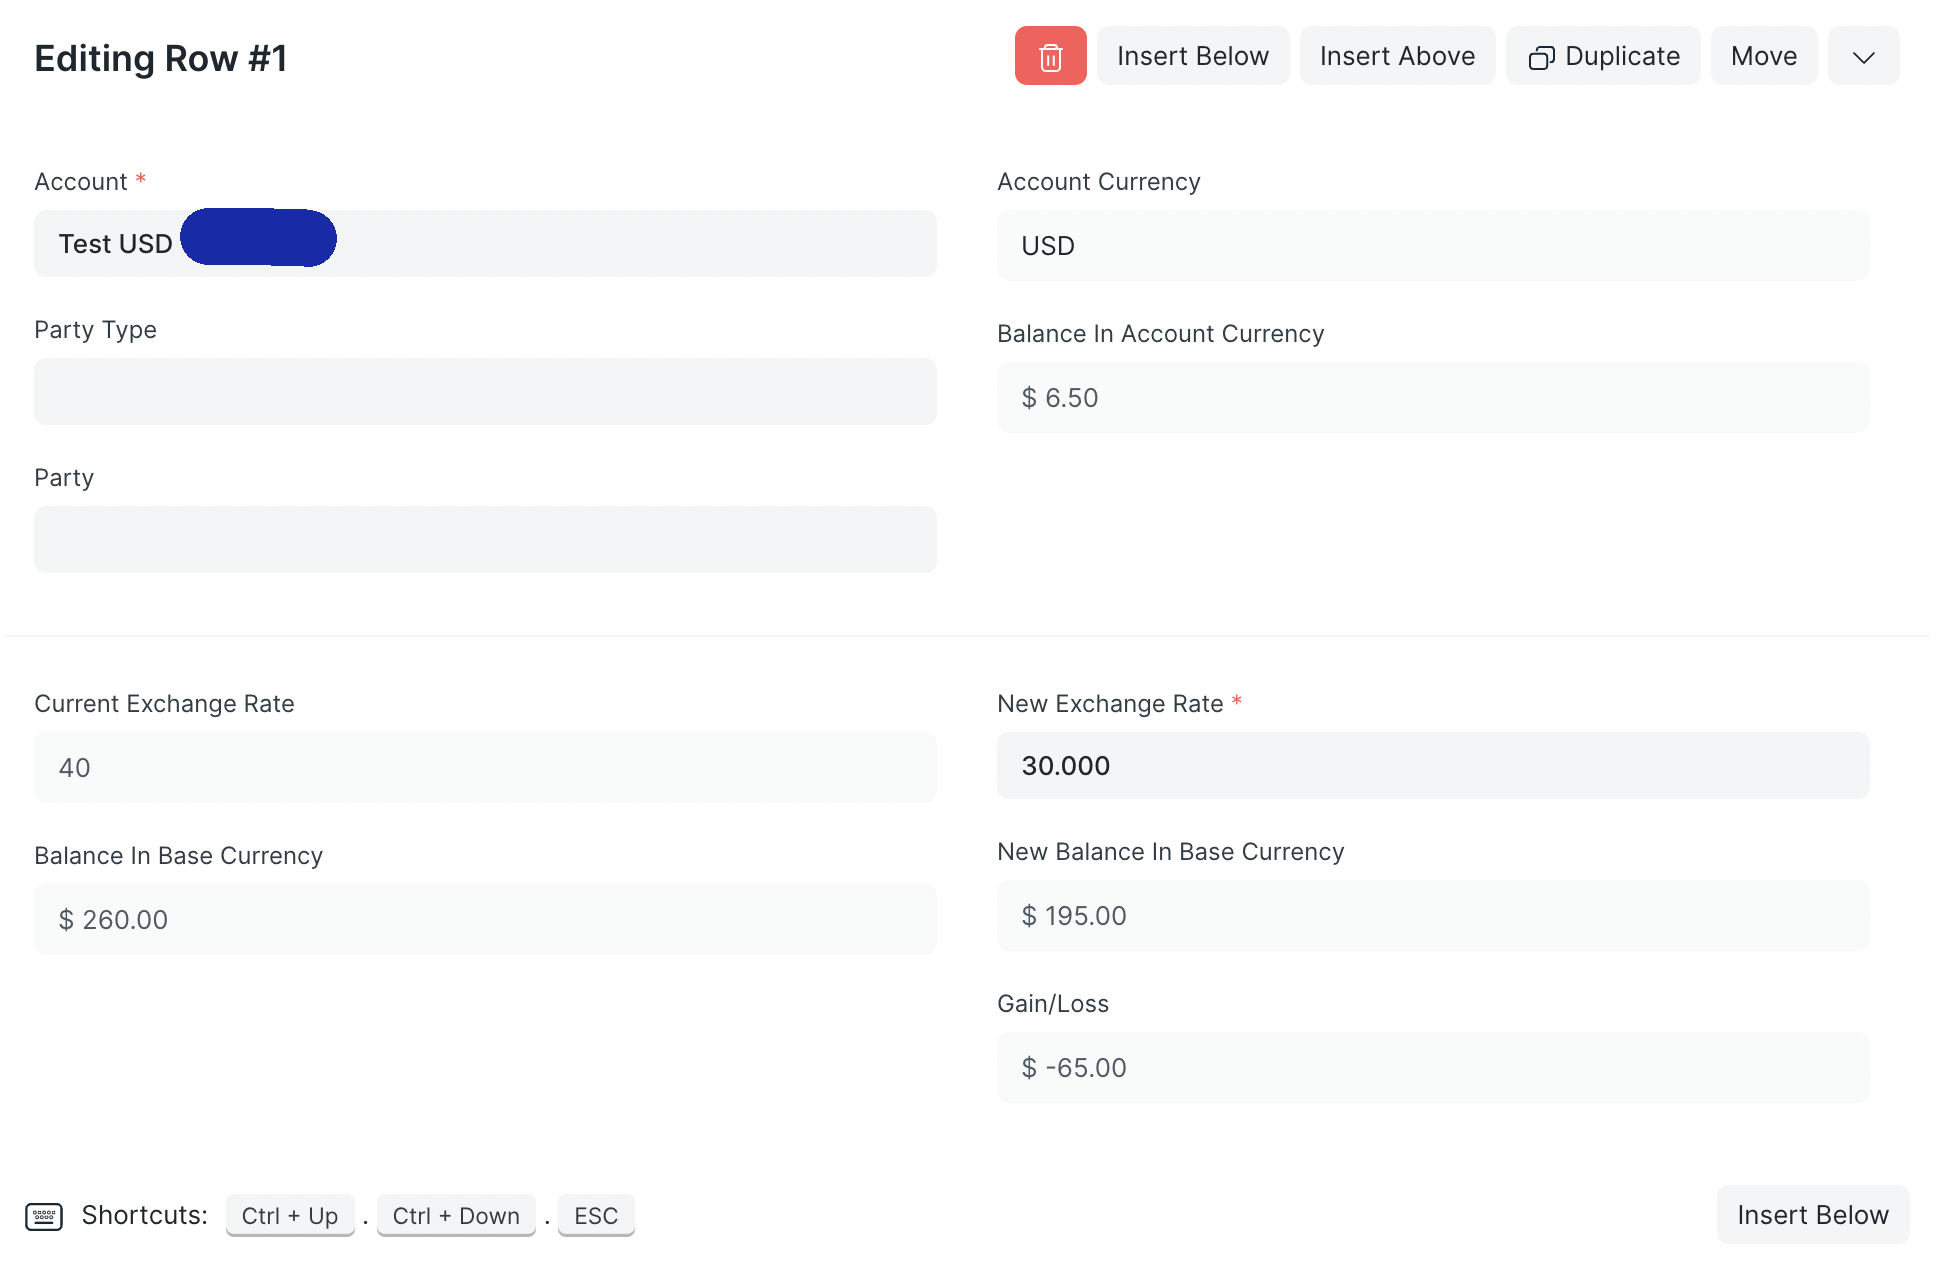Screen dimensions: 1944x1270
Task: Click the top Insert Below button
Action: [x=1192, y=56]
